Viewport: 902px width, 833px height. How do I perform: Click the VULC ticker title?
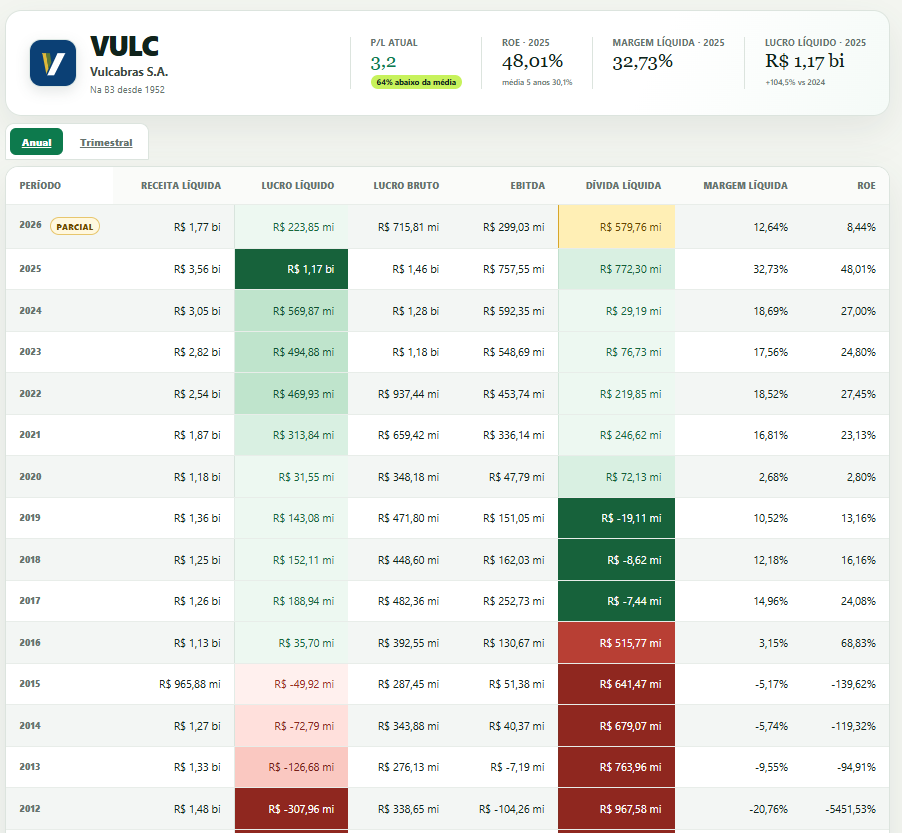[x=124, y=47]
